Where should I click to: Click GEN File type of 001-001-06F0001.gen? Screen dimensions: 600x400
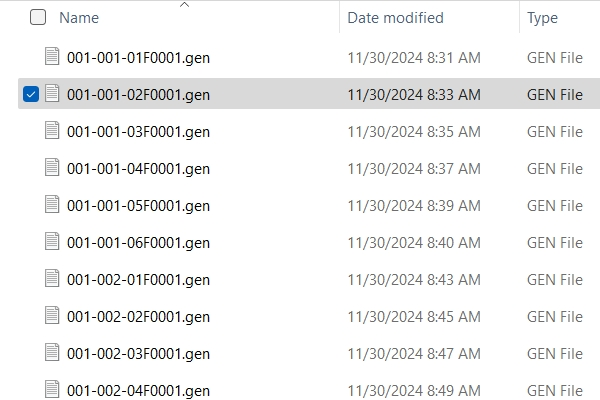554,242
